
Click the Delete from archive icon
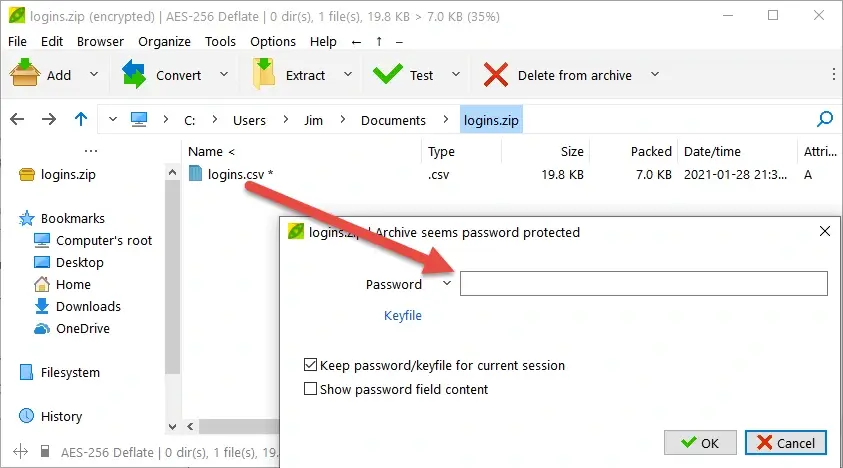(495, 75)
